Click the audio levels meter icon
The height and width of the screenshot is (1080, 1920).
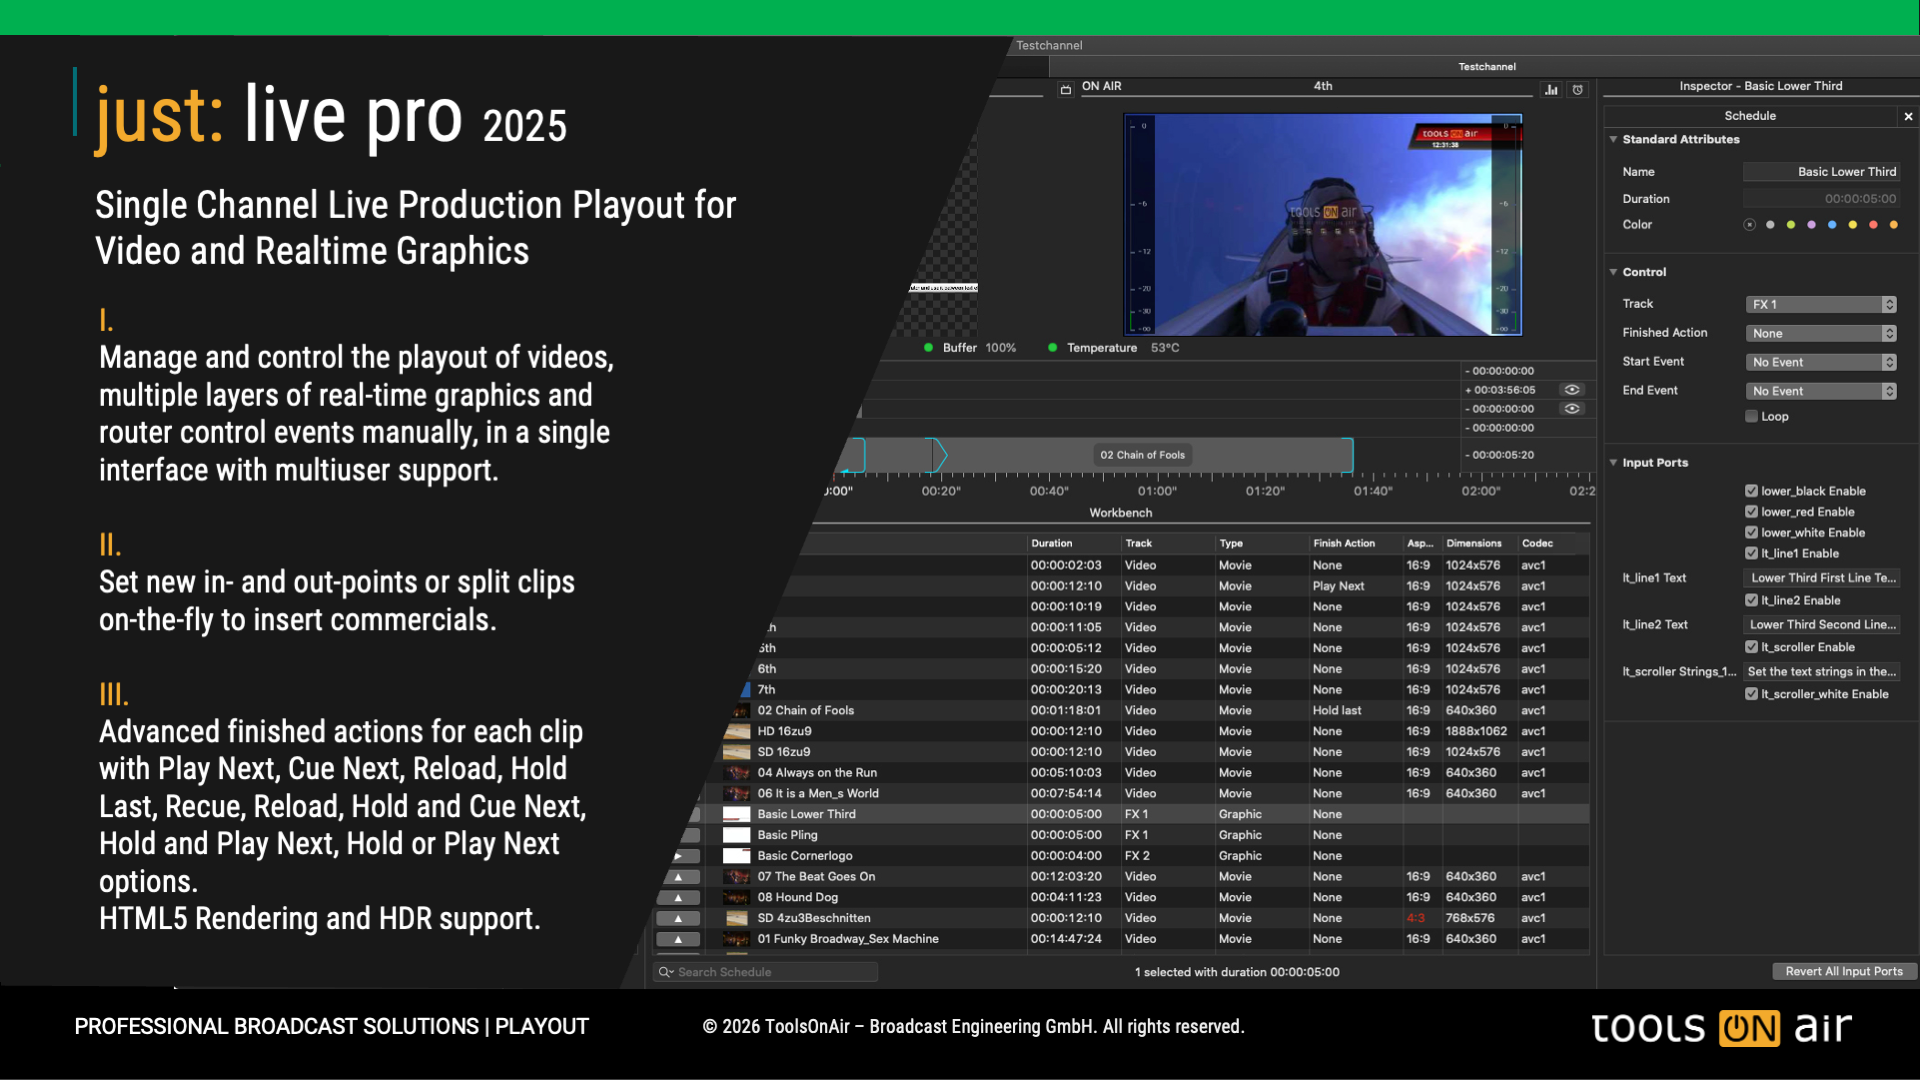1551,90
